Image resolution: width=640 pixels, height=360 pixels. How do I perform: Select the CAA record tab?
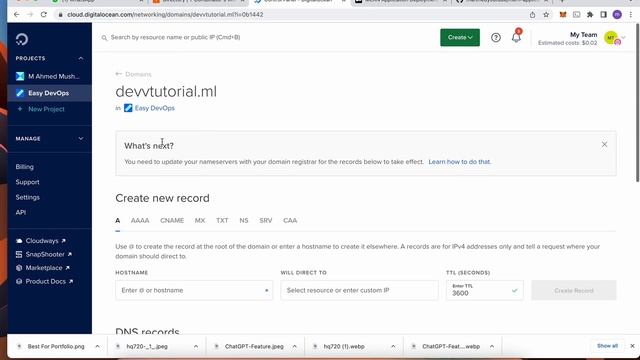click(x=290, y=220)
